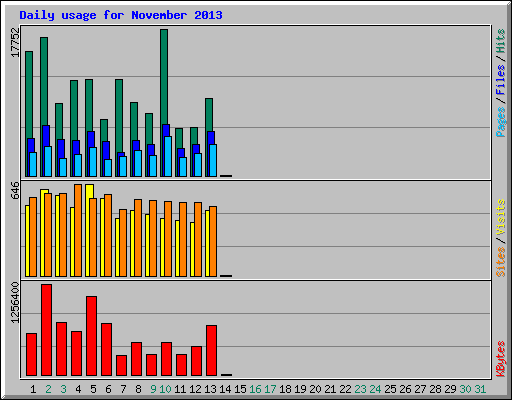Click day 26 on the x-axis

405,389
